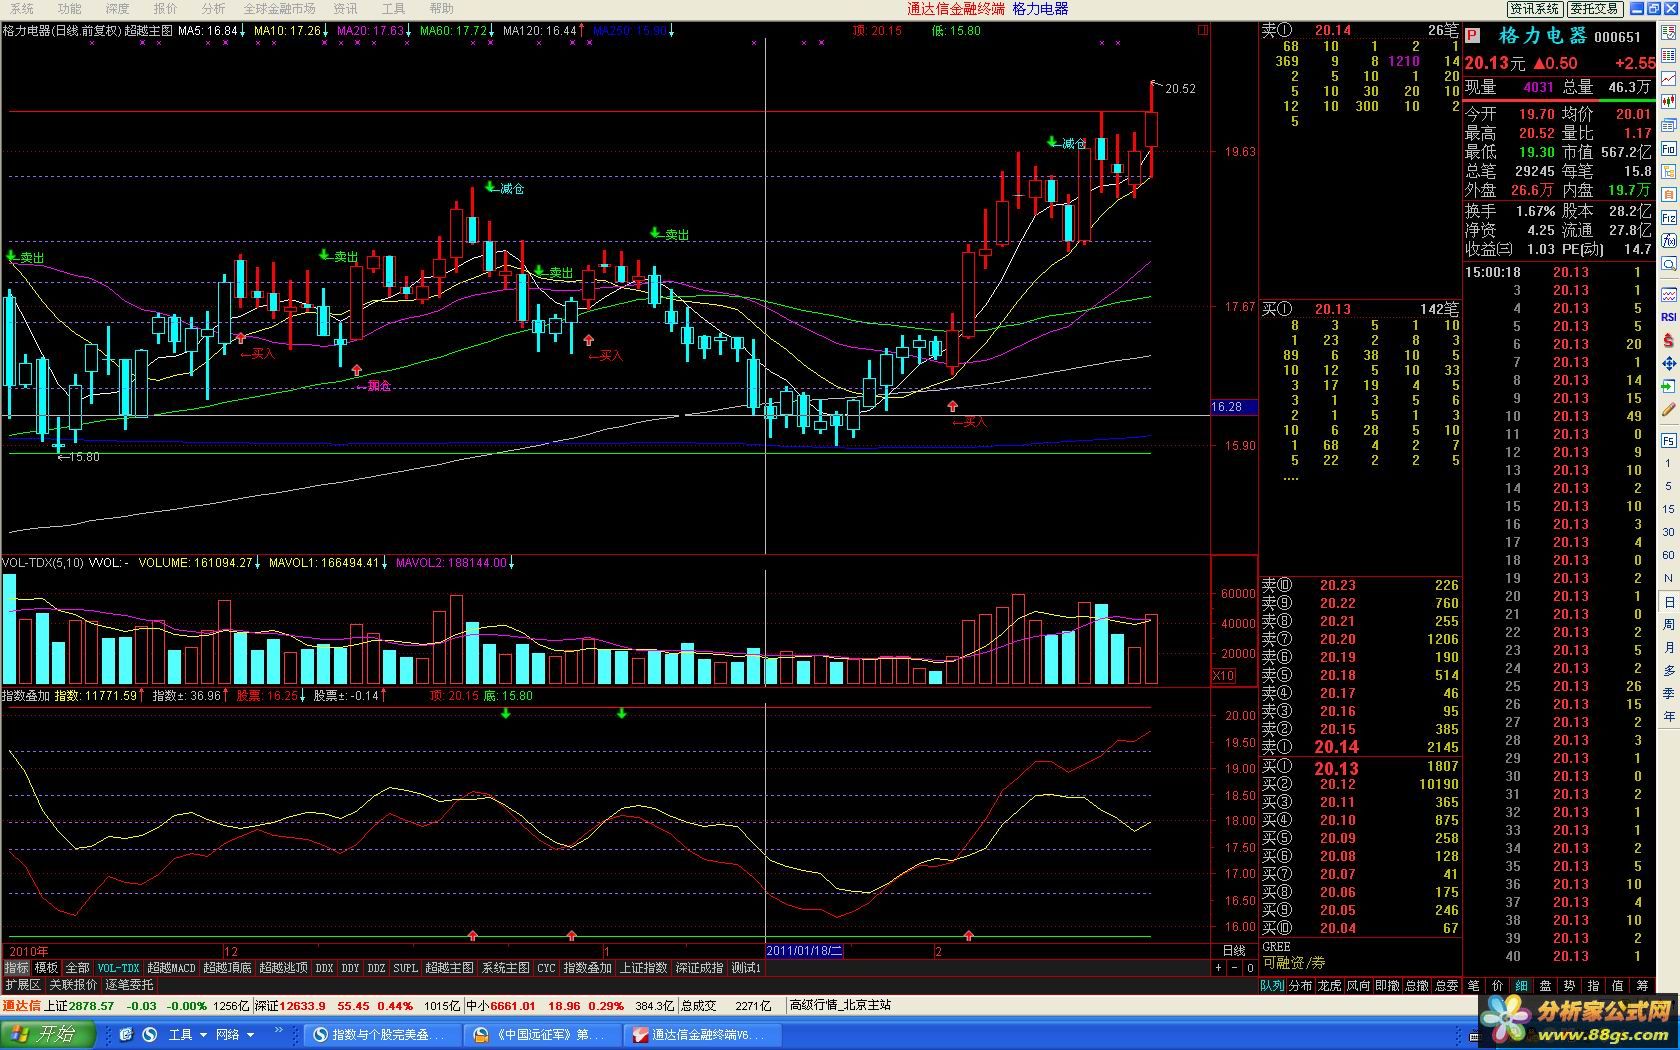The width and height of the screenshot is (1680, 1050).
Task: Click the F5 chart switch sidebar icon
Action: (1668, 440)
